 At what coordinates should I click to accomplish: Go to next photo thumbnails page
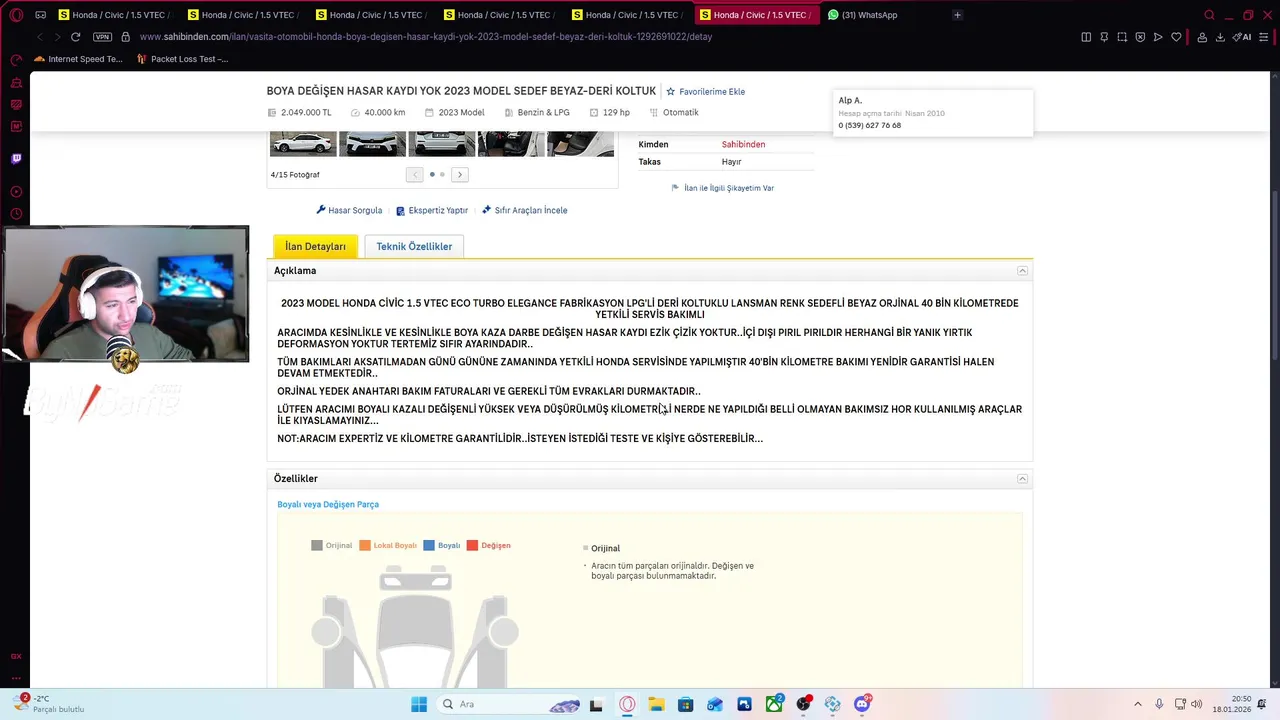coord(460,175)
